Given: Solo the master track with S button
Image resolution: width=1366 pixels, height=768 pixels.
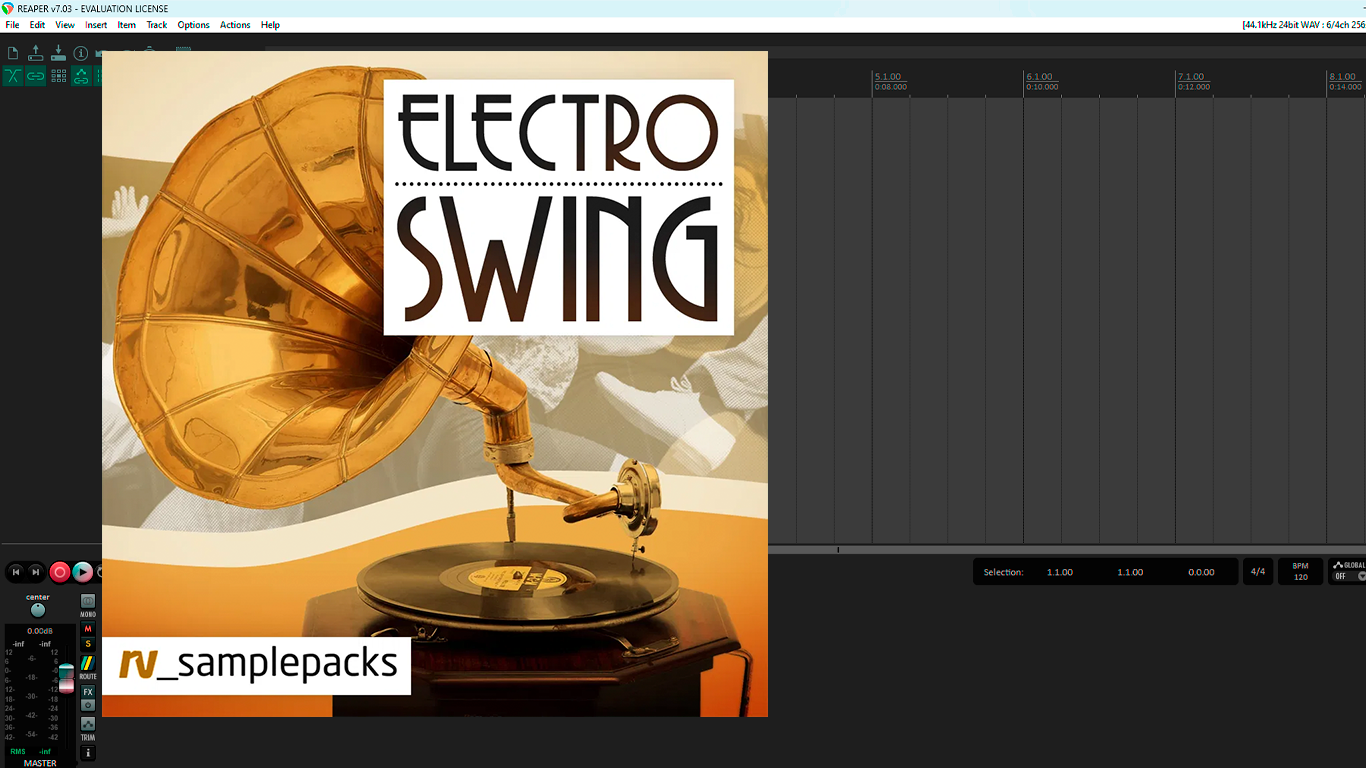Looking at the screenshot, I should (x=88, y=644).
